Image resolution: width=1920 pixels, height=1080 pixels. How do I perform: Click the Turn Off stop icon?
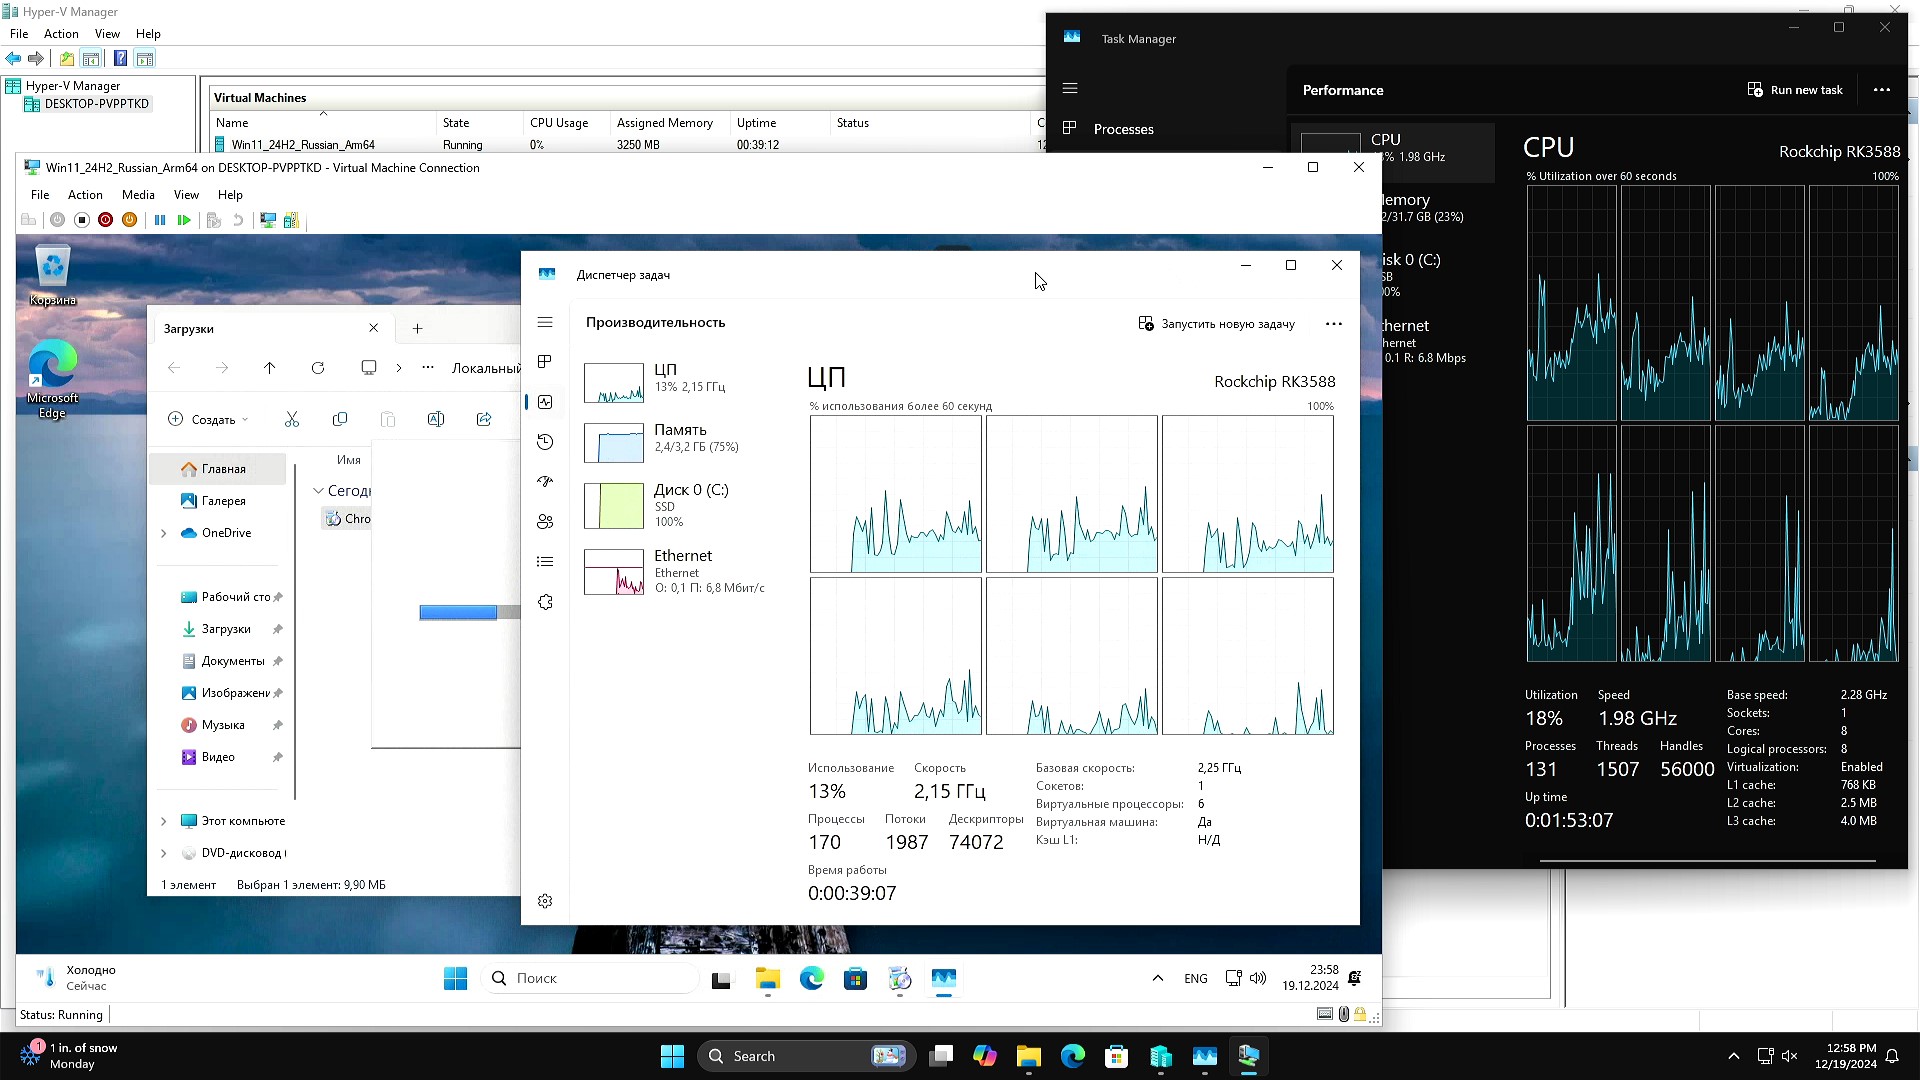[82, 220]
